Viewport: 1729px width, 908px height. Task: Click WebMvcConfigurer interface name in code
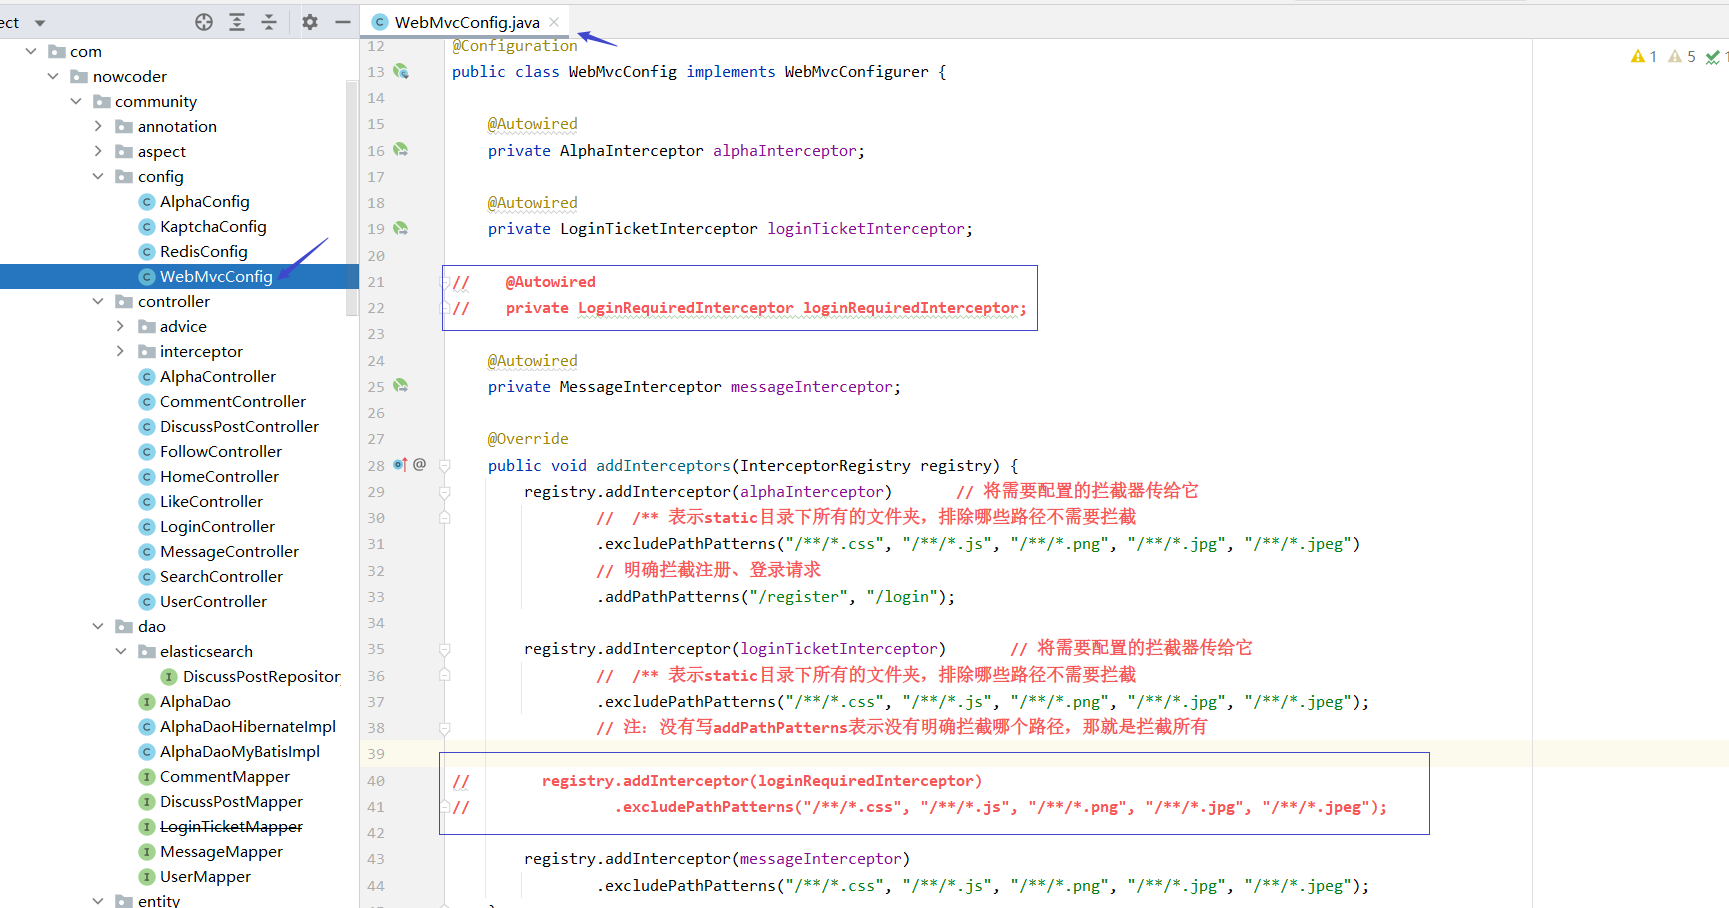857,71
